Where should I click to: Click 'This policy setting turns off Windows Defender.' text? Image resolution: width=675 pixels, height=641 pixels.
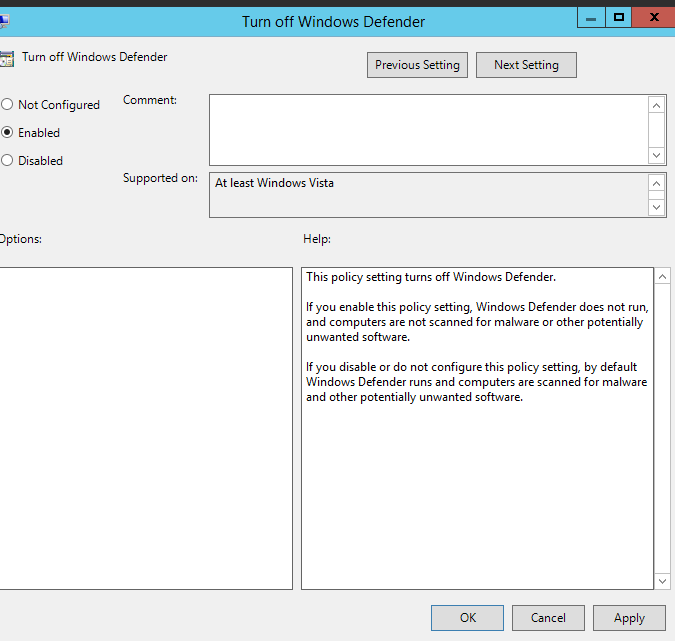click(431, 277)
